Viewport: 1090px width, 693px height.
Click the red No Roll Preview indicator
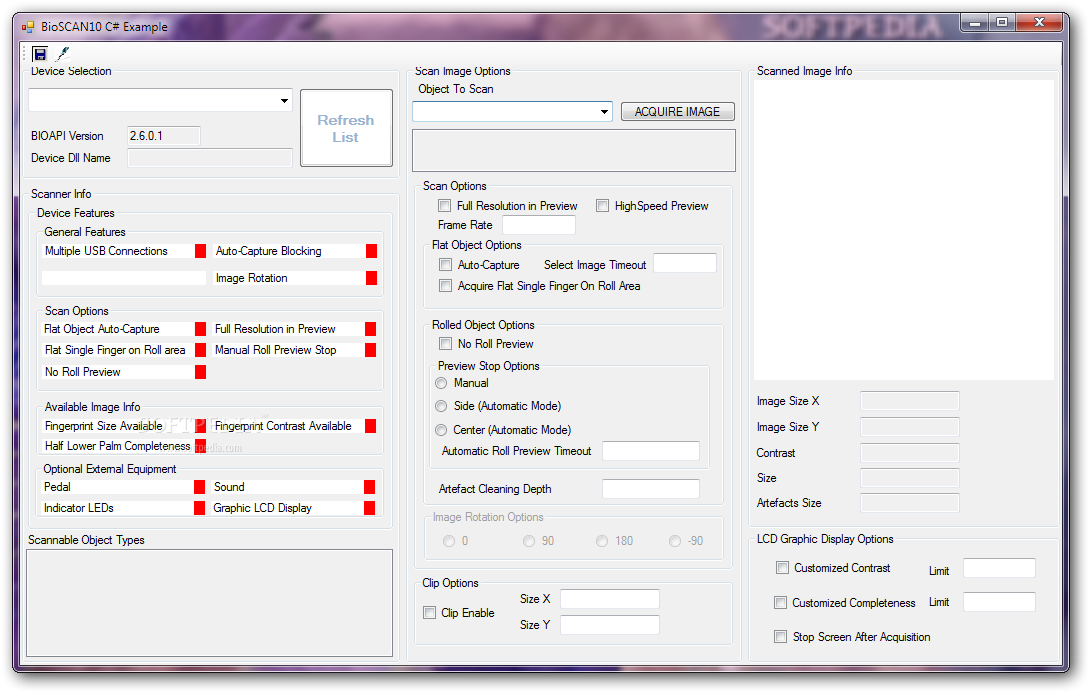coord(200,372)
